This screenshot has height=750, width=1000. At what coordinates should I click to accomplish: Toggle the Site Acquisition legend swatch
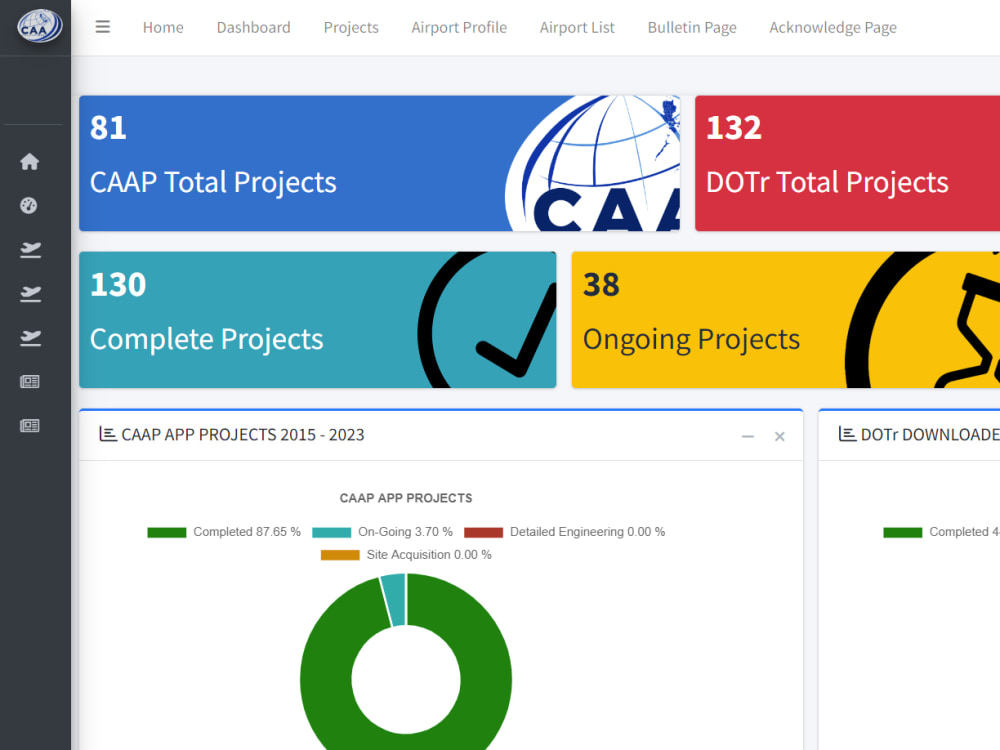[340, 555]
